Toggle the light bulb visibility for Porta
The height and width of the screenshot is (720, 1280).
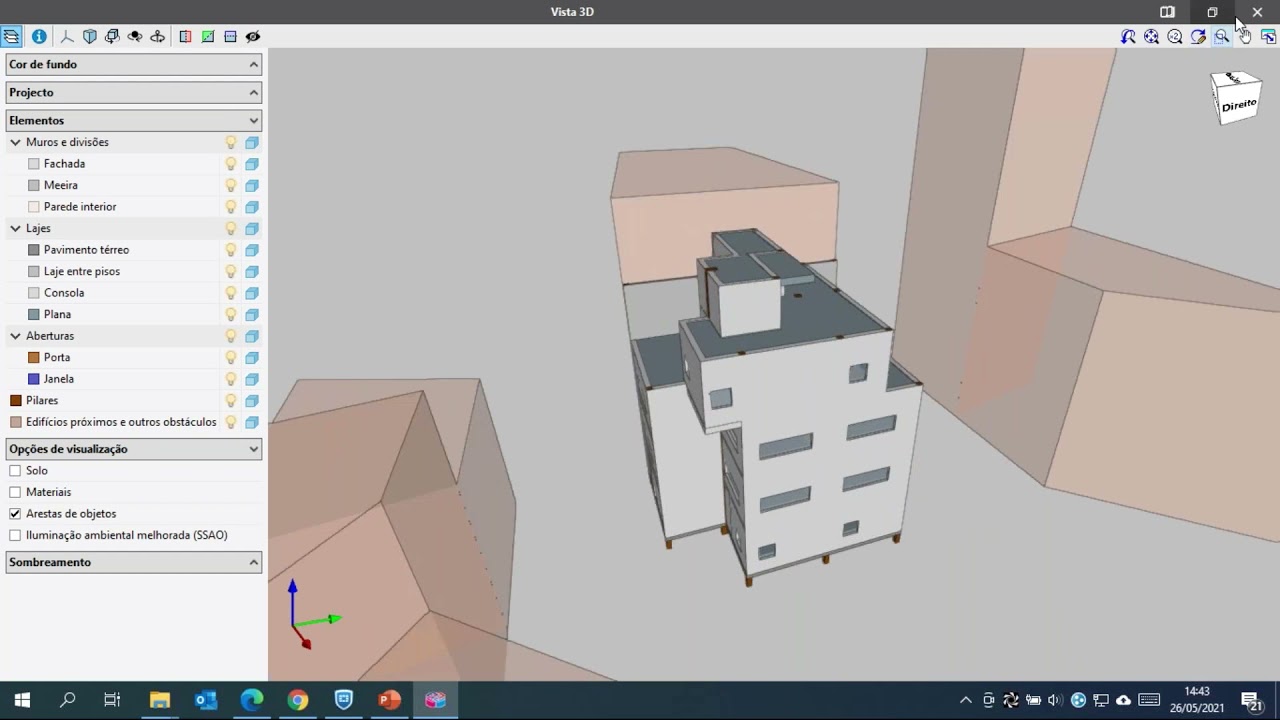pyautogui.click(x=231, y=357)
